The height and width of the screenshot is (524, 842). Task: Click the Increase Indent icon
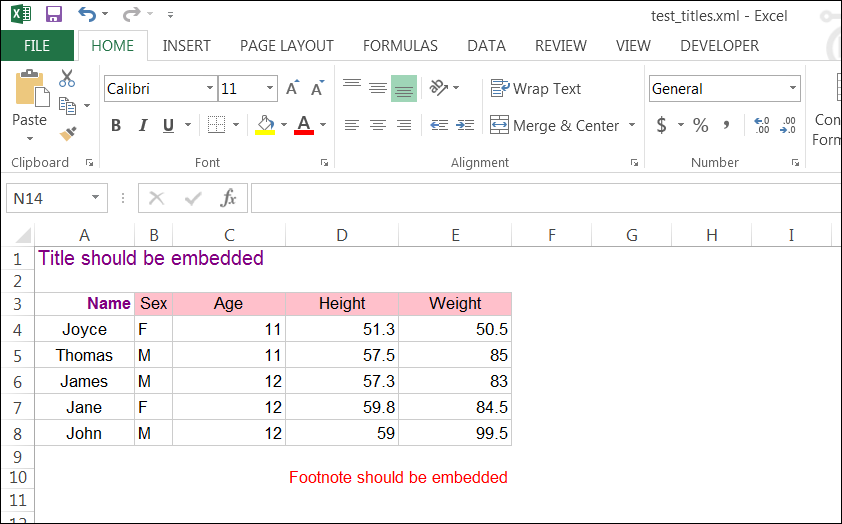click(464, 125)
